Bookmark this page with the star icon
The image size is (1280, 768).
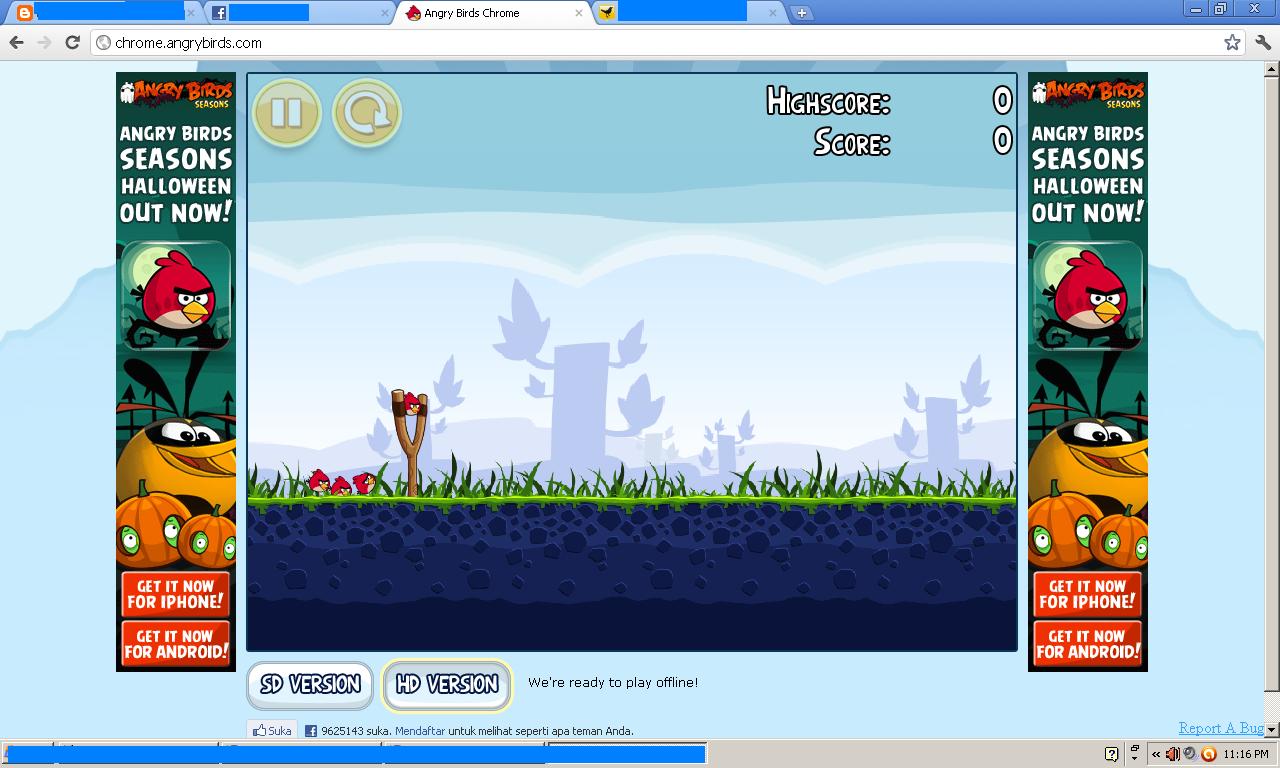pos(1232,42)
